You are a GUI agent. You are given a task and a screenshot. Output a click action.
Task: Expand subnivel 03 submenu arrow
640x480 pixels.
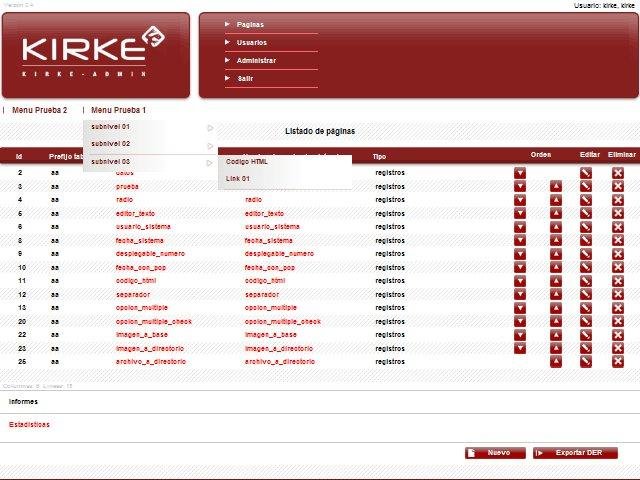(209, 163)
